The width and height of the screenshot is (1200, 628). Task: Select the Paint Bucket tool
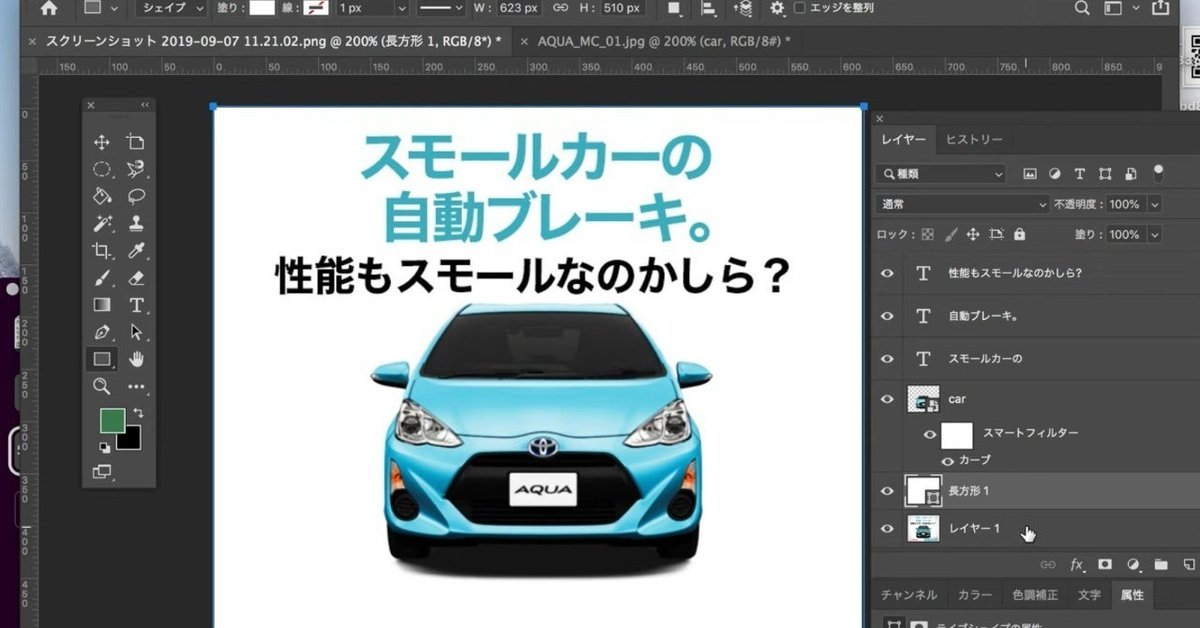[101, 196]
